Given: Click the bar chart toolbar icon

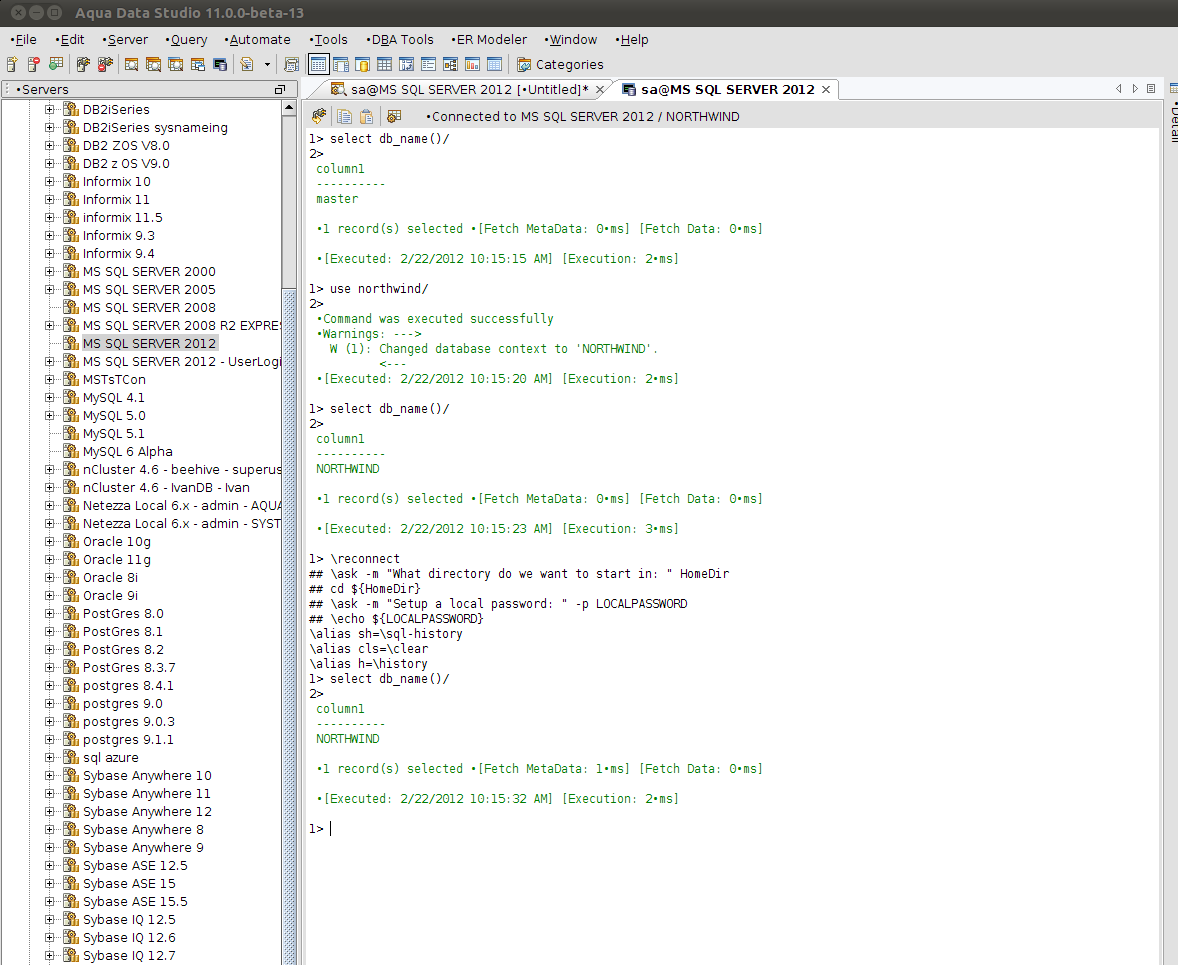Looking at the screenshot, I should (473, 65).
